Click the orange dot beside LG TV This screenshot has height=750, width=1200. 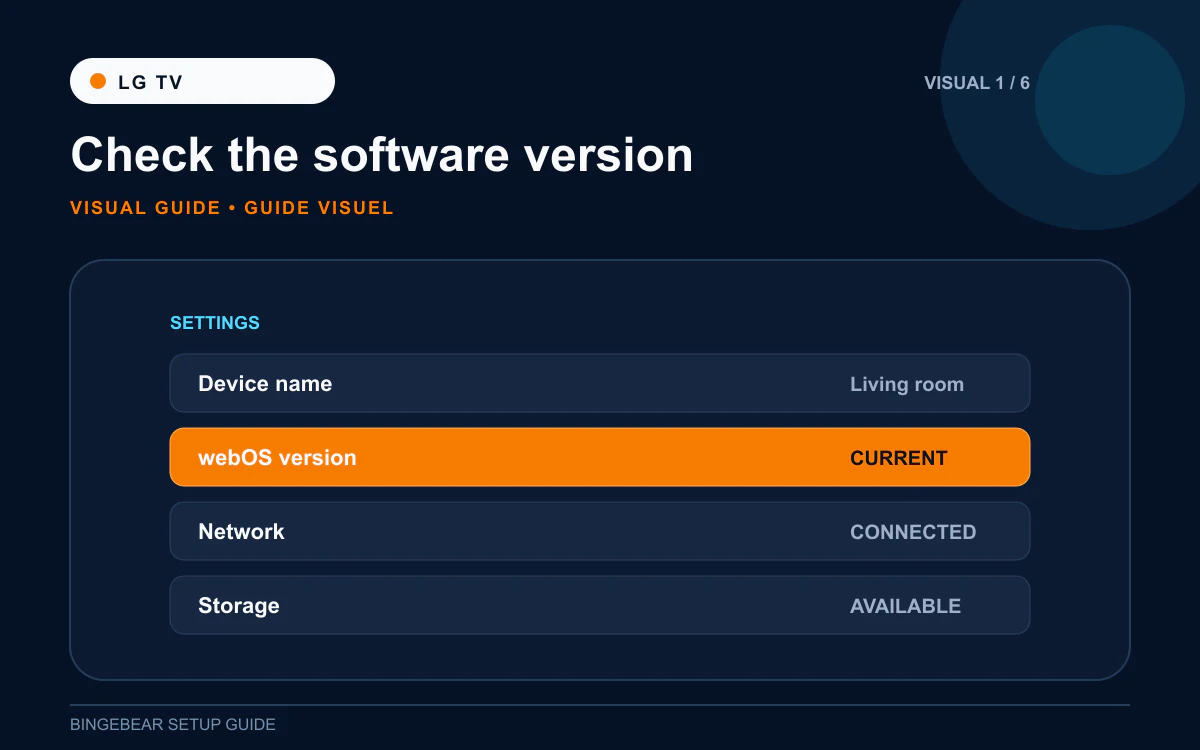(98, 81)
